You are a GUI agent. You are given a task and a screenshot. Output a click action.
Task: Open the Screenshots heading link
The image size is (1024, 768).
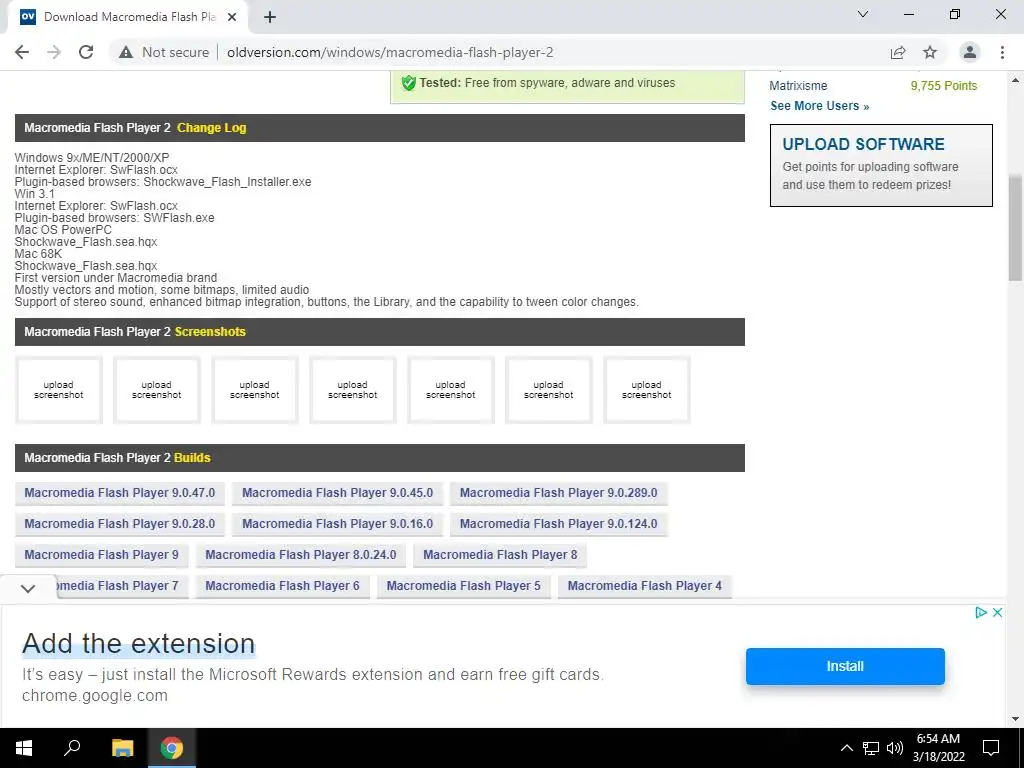210,332
